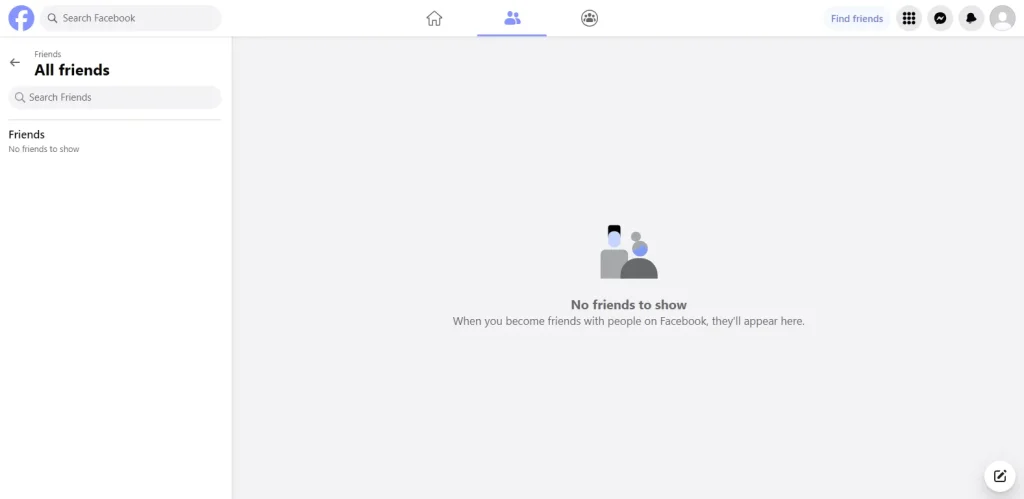The height and width of the screenshot is (499, 1024).
Task: Click the Friends section label in sidebar
Action: click(27, 135)
